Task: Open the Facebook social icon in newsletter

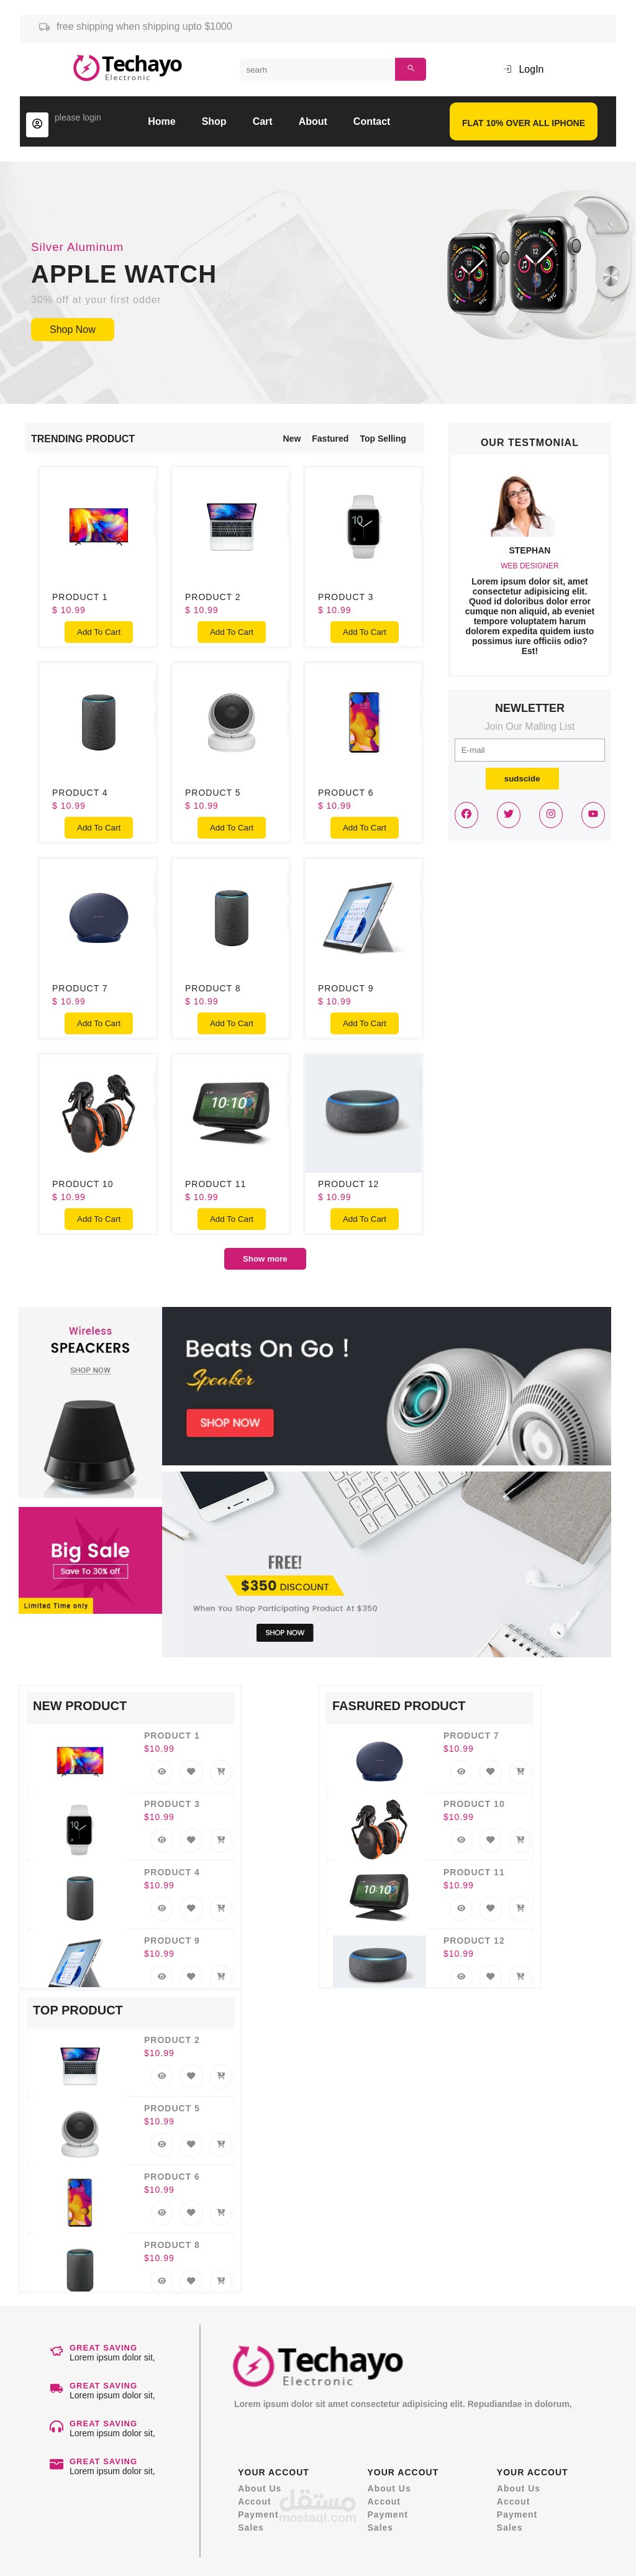Action: pyautogui.click(x=466, y=814)
